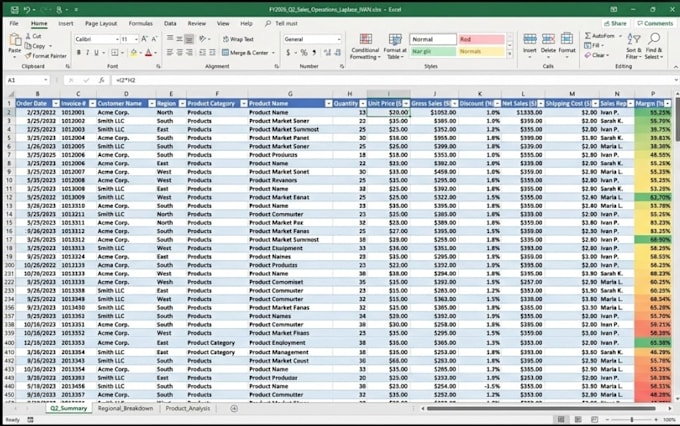
Task: Switch to the Insert ribbon tab
Action: click(x=66, y=23)
